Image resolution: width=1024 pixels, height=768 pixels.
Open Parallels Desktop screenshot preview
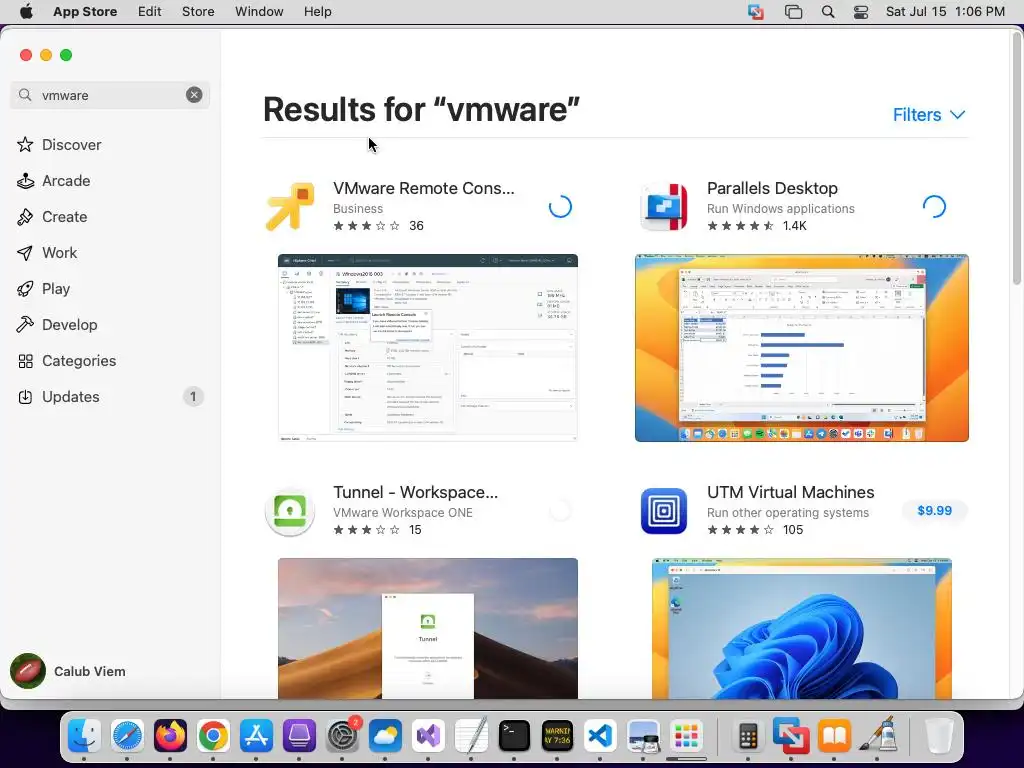(801, 348)
